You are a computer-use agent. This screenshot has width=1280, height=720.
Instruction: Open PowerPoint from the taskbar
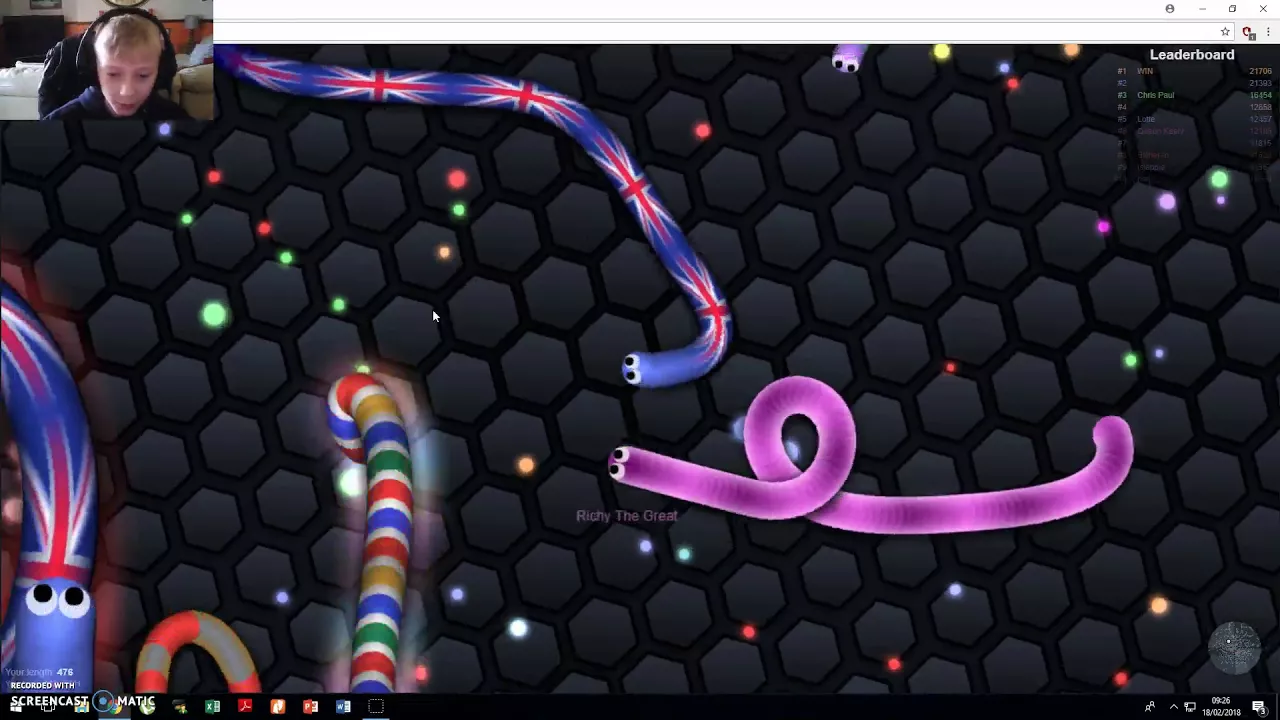pos(311,707)
